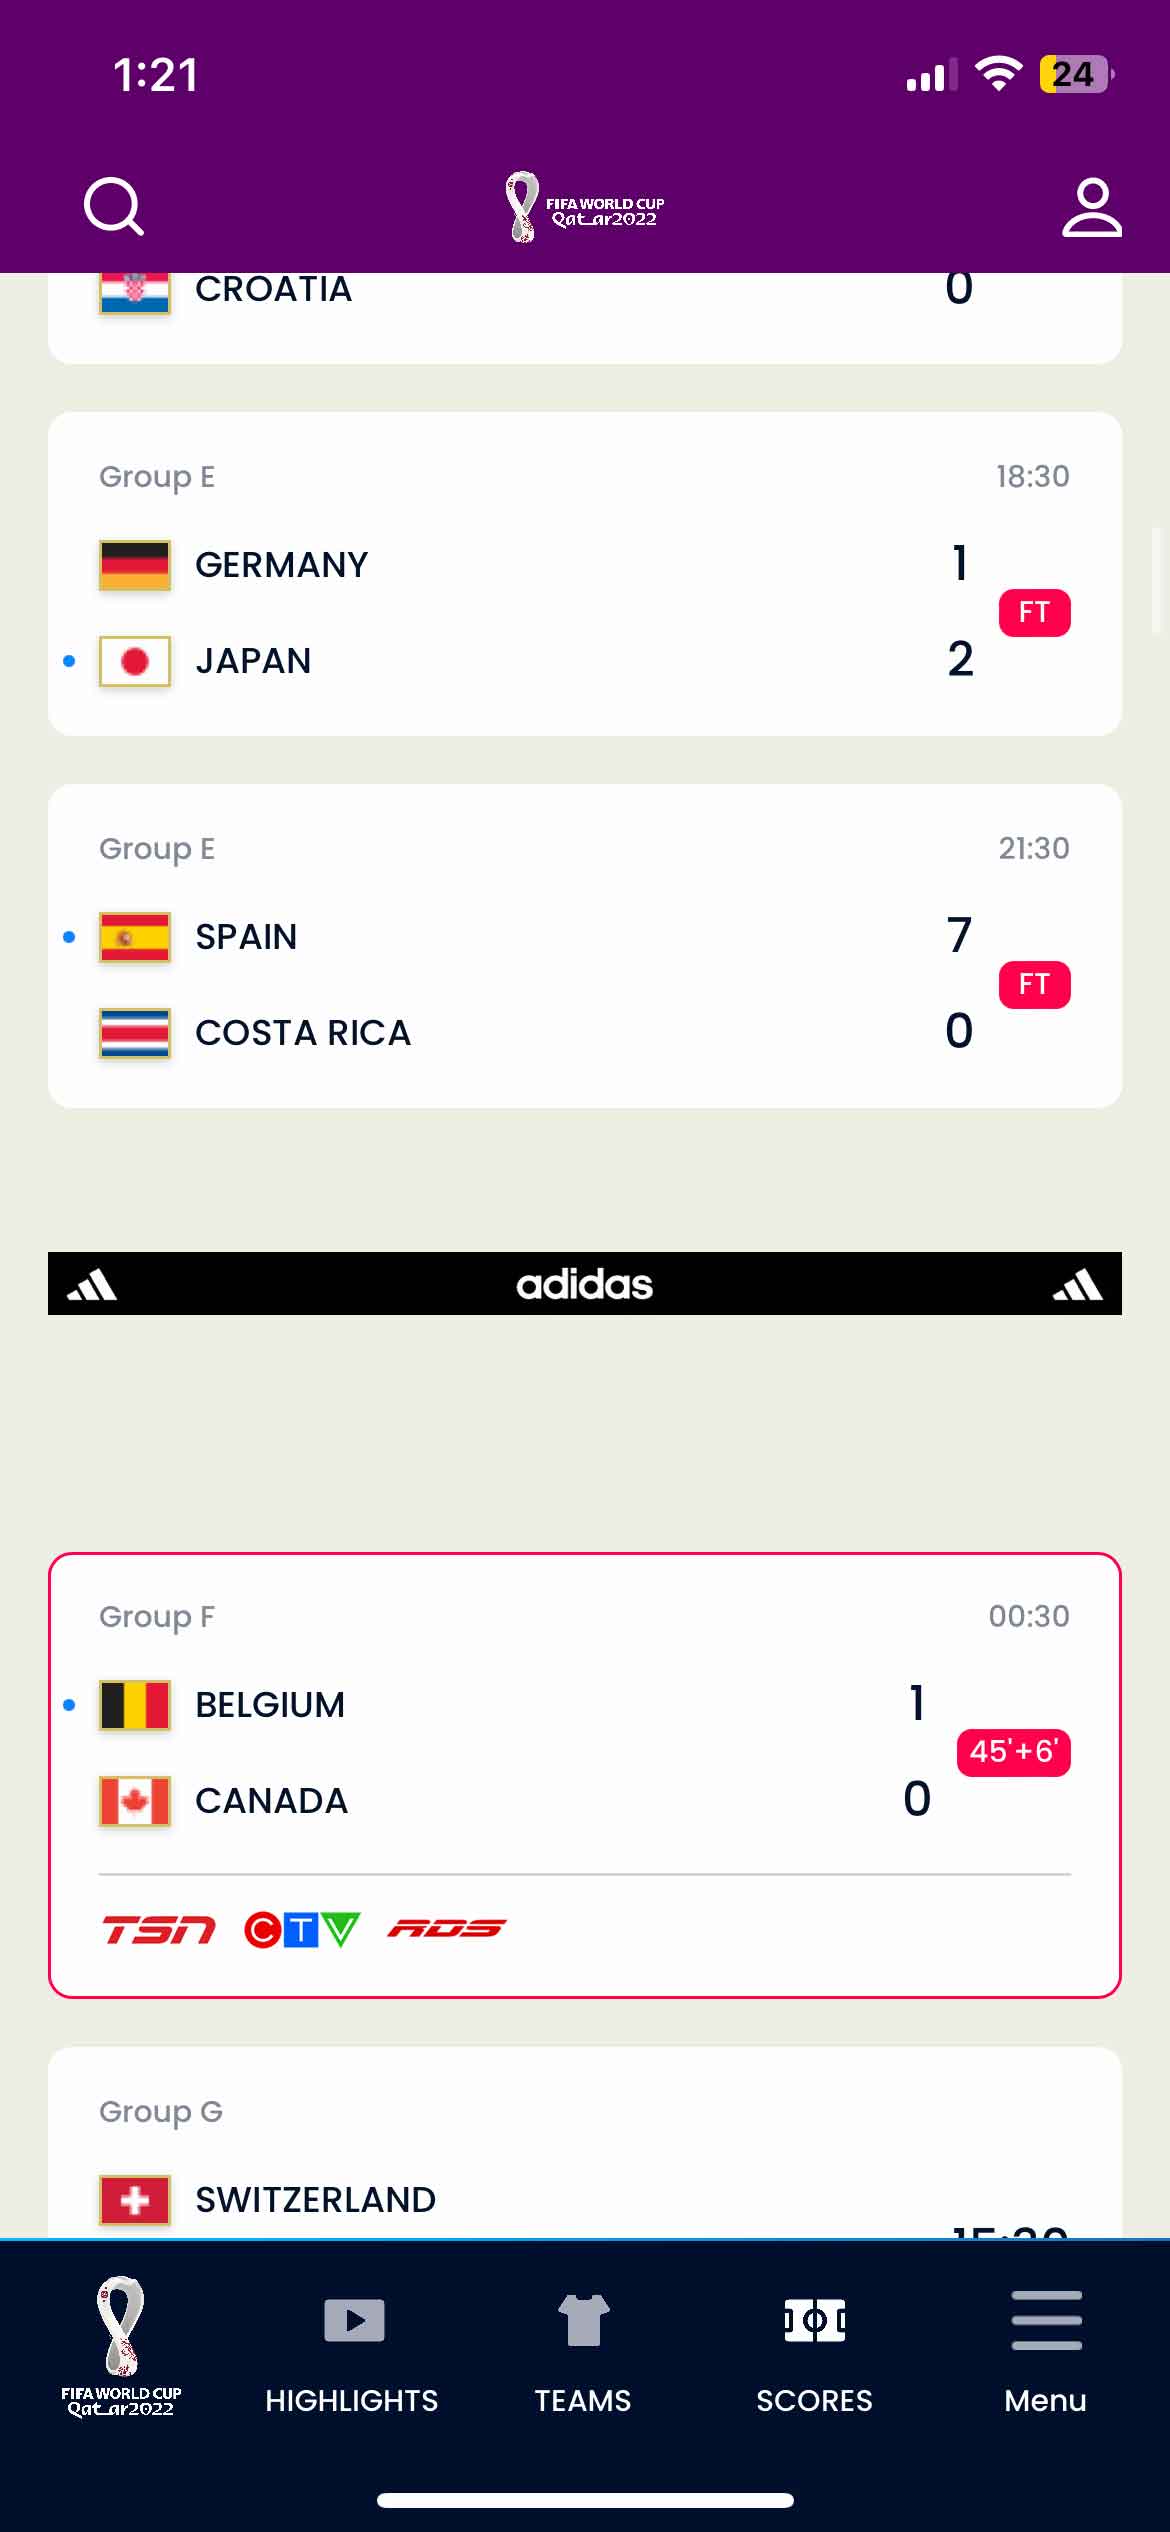Switch to the Highlights tab

pyautogui.click(x=352, y=2346)
